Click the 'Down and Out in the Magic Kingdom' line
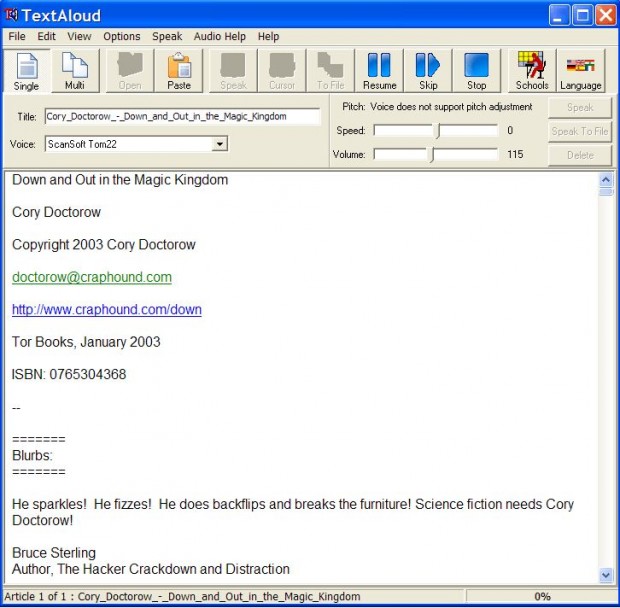Image resolution: width=620 pixels, height=608 pixels. (120, 180)
